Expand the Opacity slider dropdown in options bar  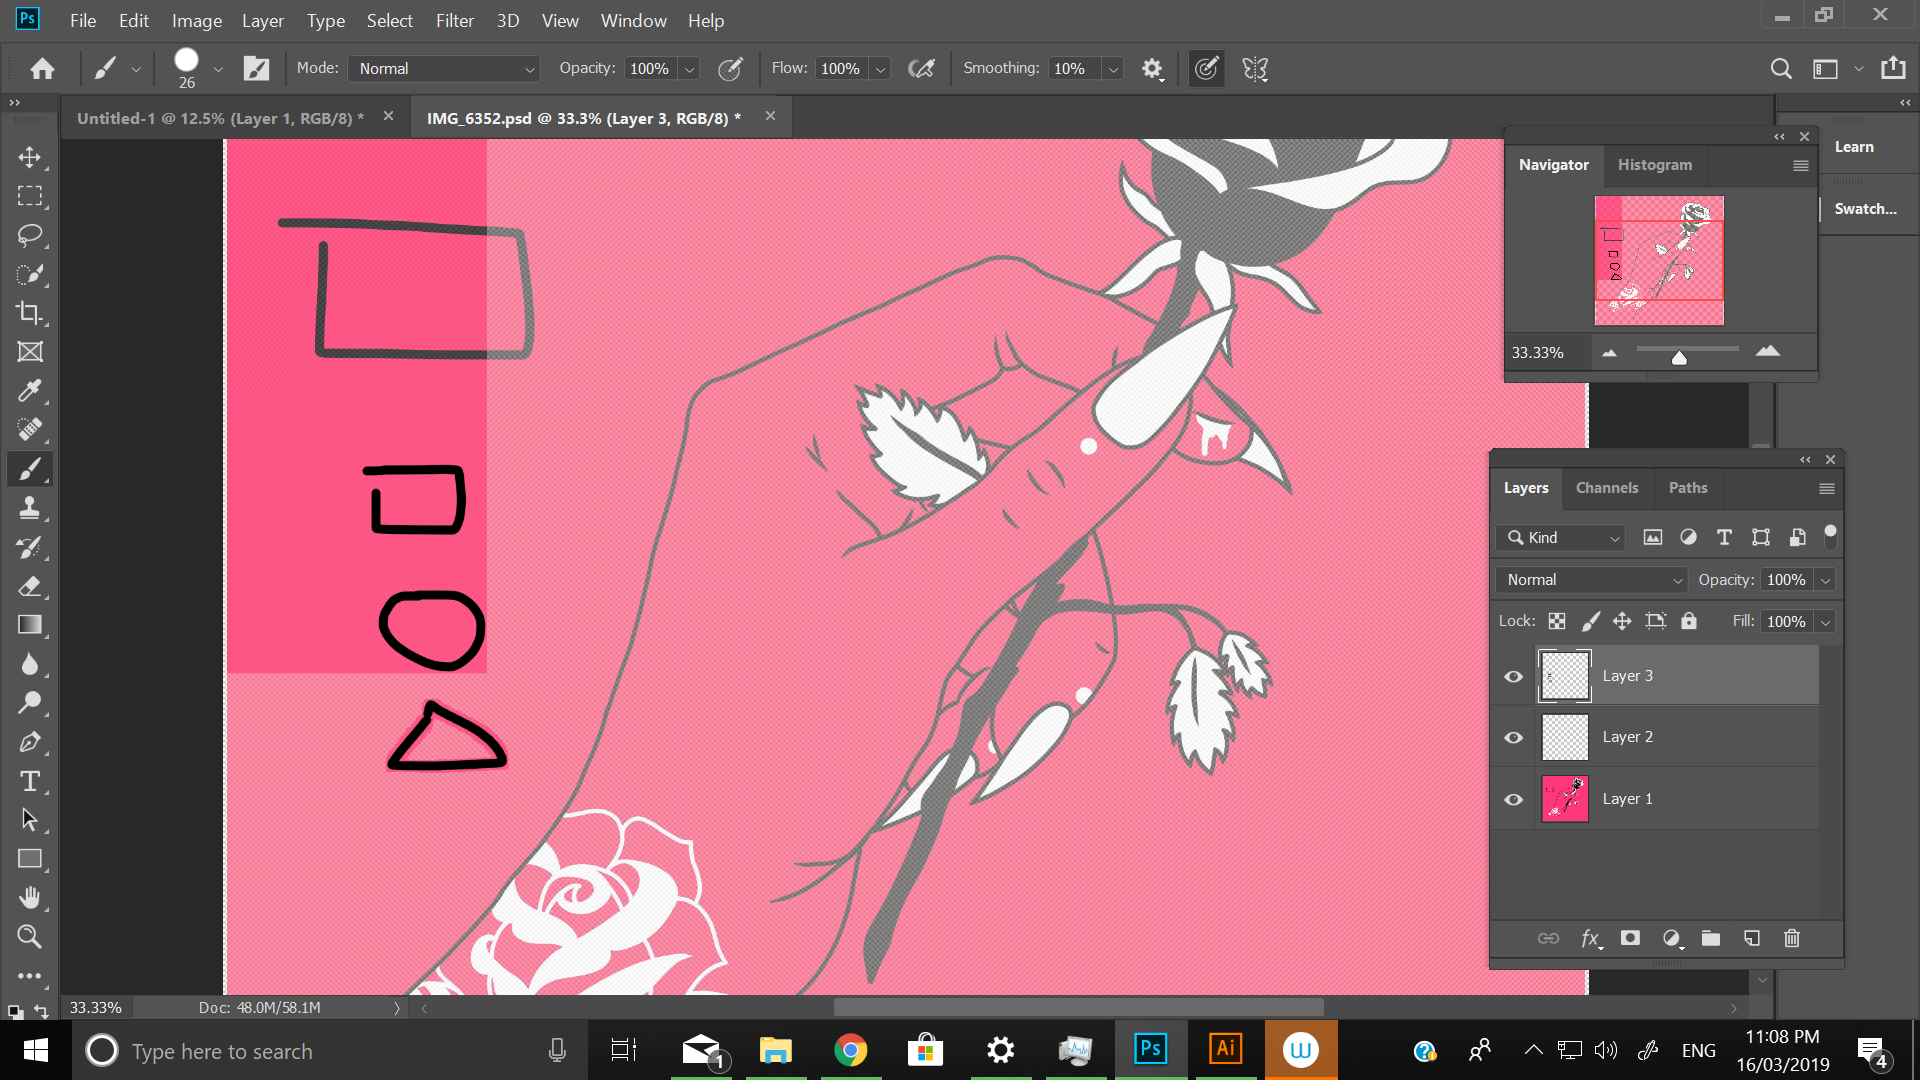pos(689,69)
